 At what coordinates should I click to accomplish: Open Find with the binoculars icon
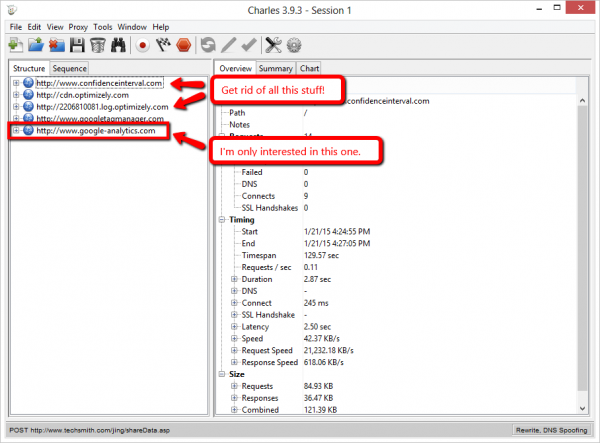(118, 45)
